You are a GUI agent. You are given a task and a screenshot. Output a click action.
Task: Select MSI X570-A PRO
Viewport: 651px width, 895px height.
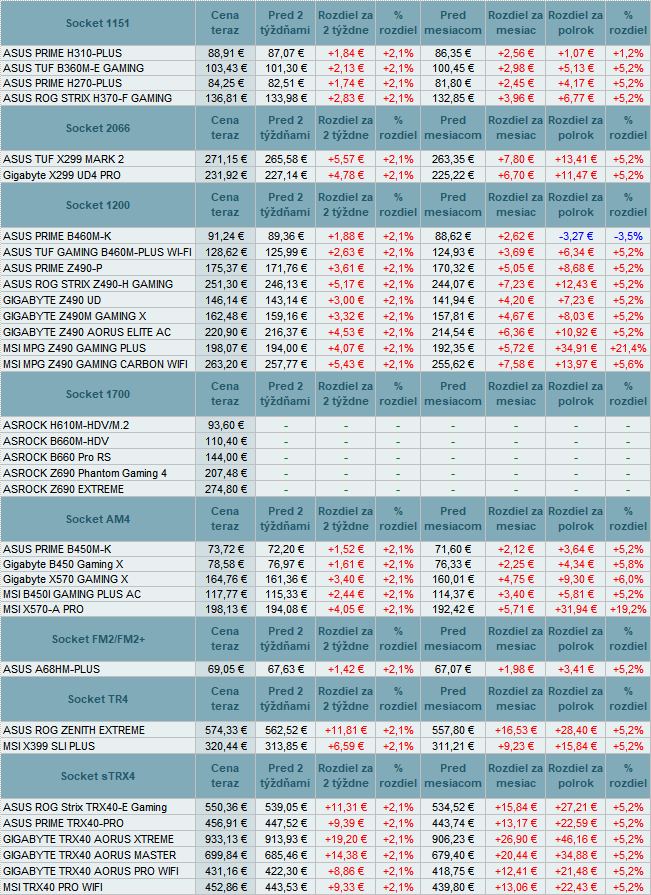tap(43, 609)
